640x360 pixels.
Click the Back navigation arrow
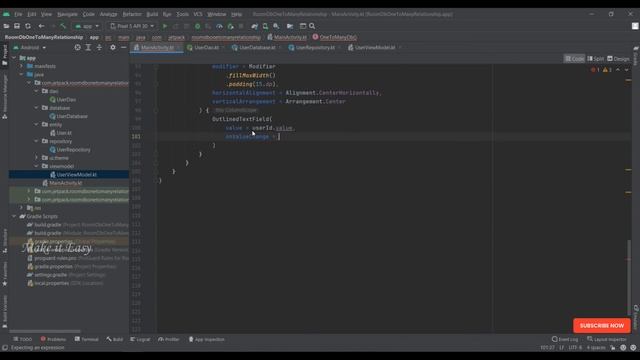point(41,26)
